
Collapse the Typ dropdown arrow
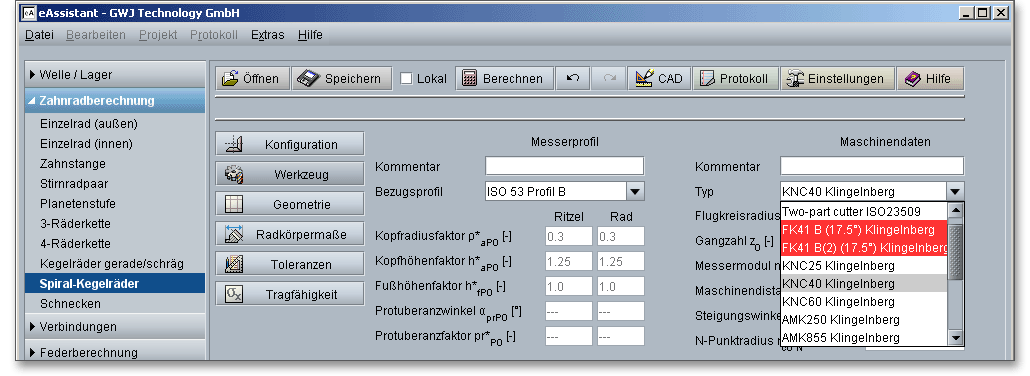955,192
